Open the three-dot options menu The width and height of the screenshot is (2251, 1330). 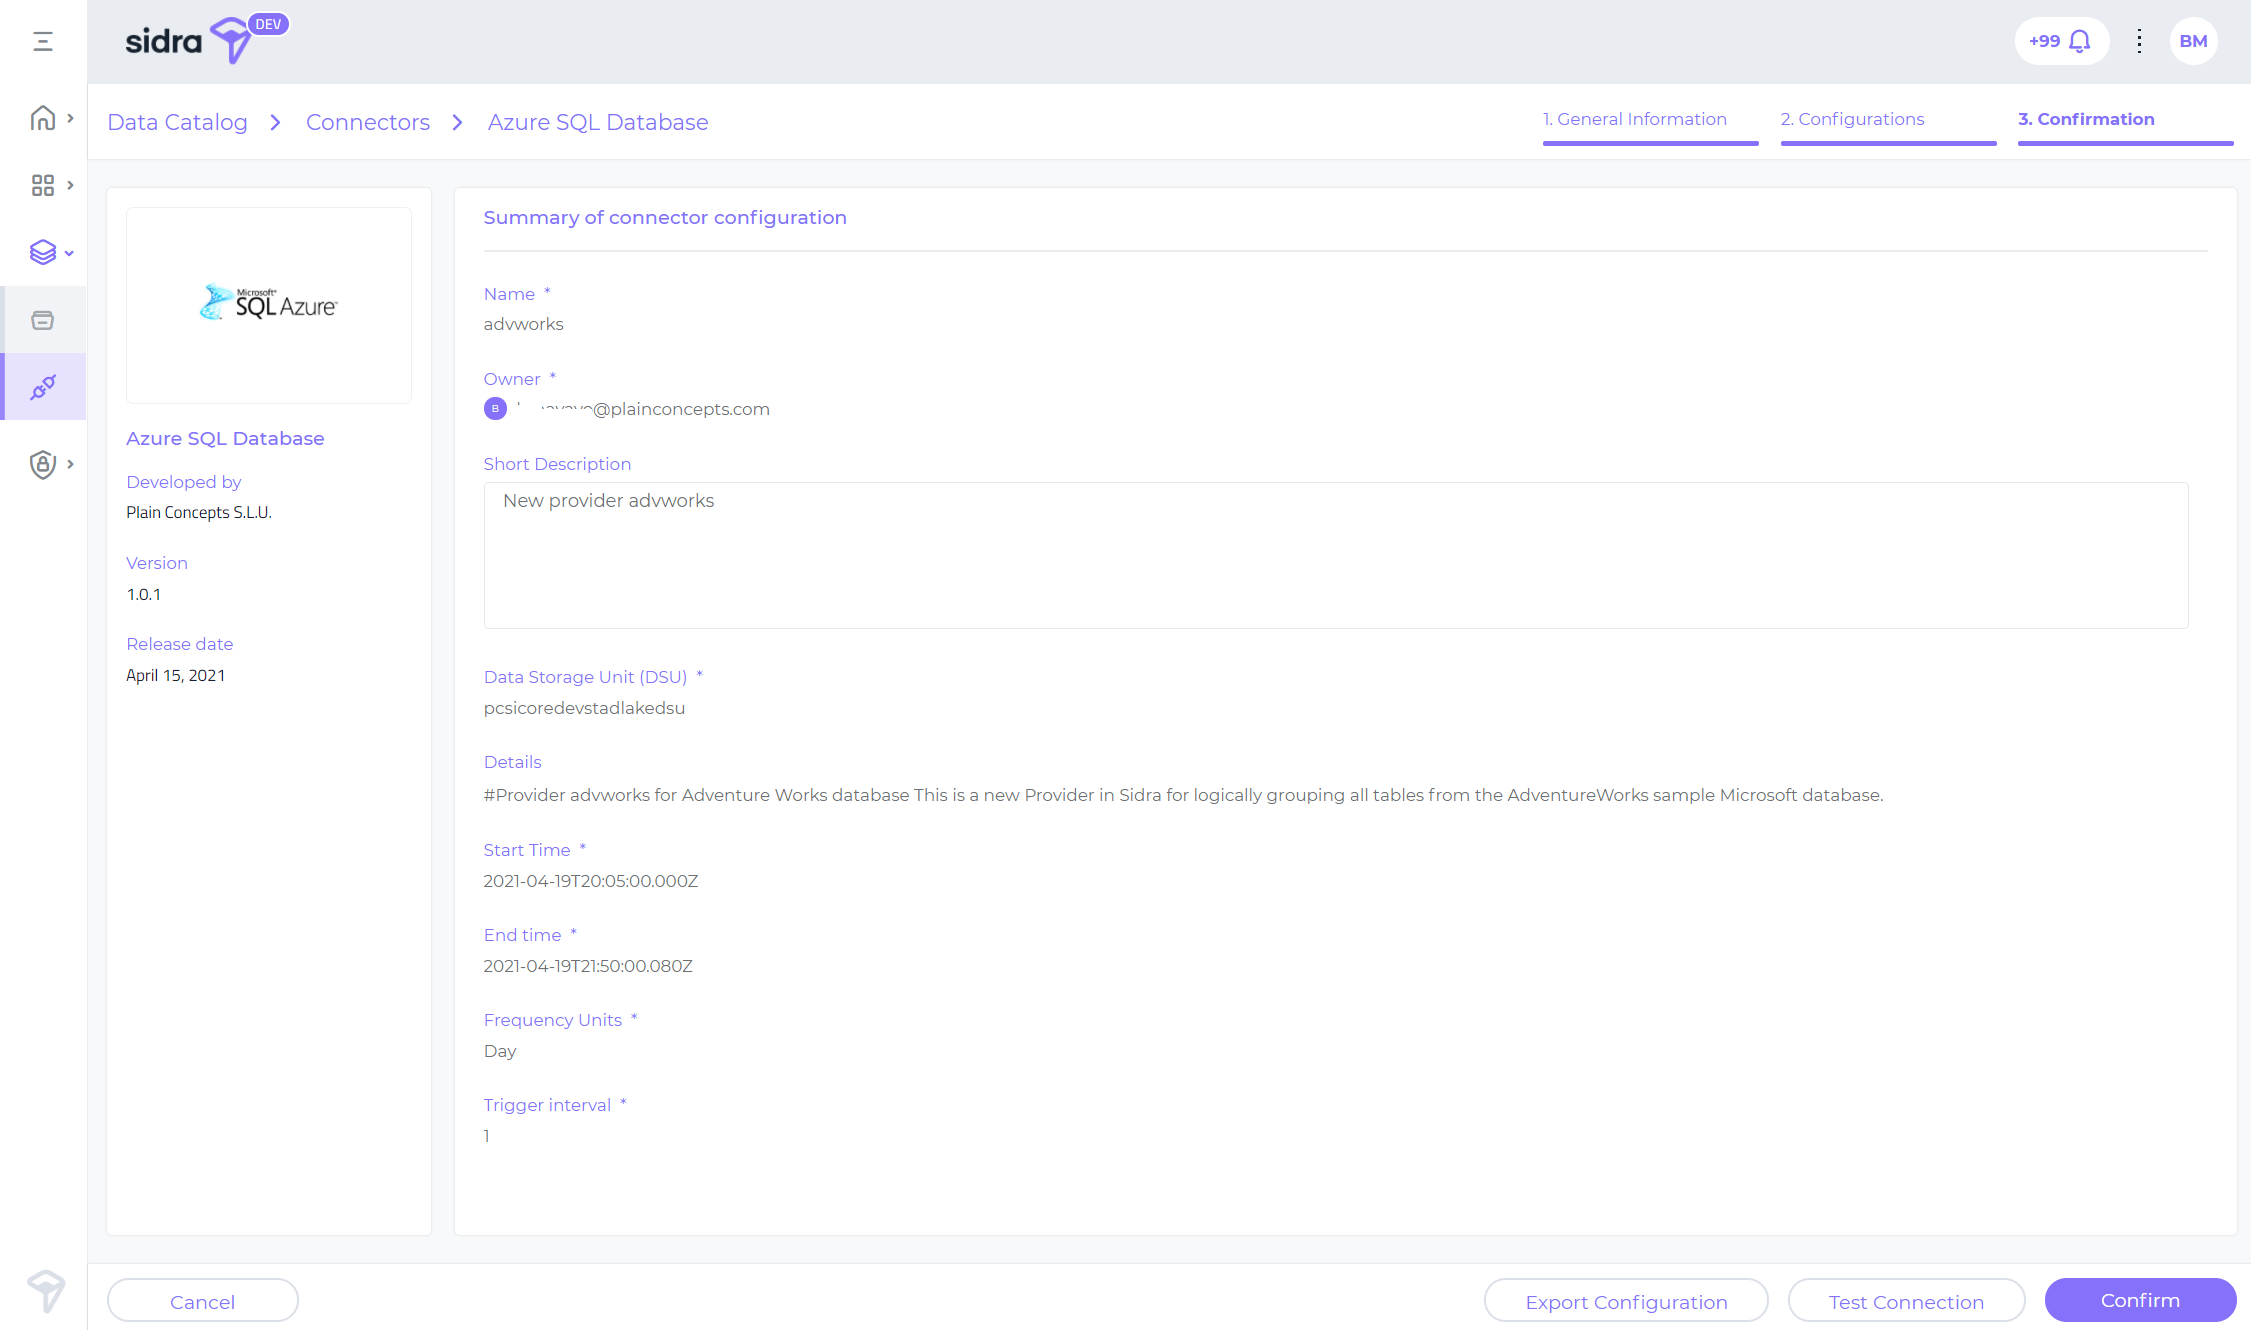[x=2139, y=41]
